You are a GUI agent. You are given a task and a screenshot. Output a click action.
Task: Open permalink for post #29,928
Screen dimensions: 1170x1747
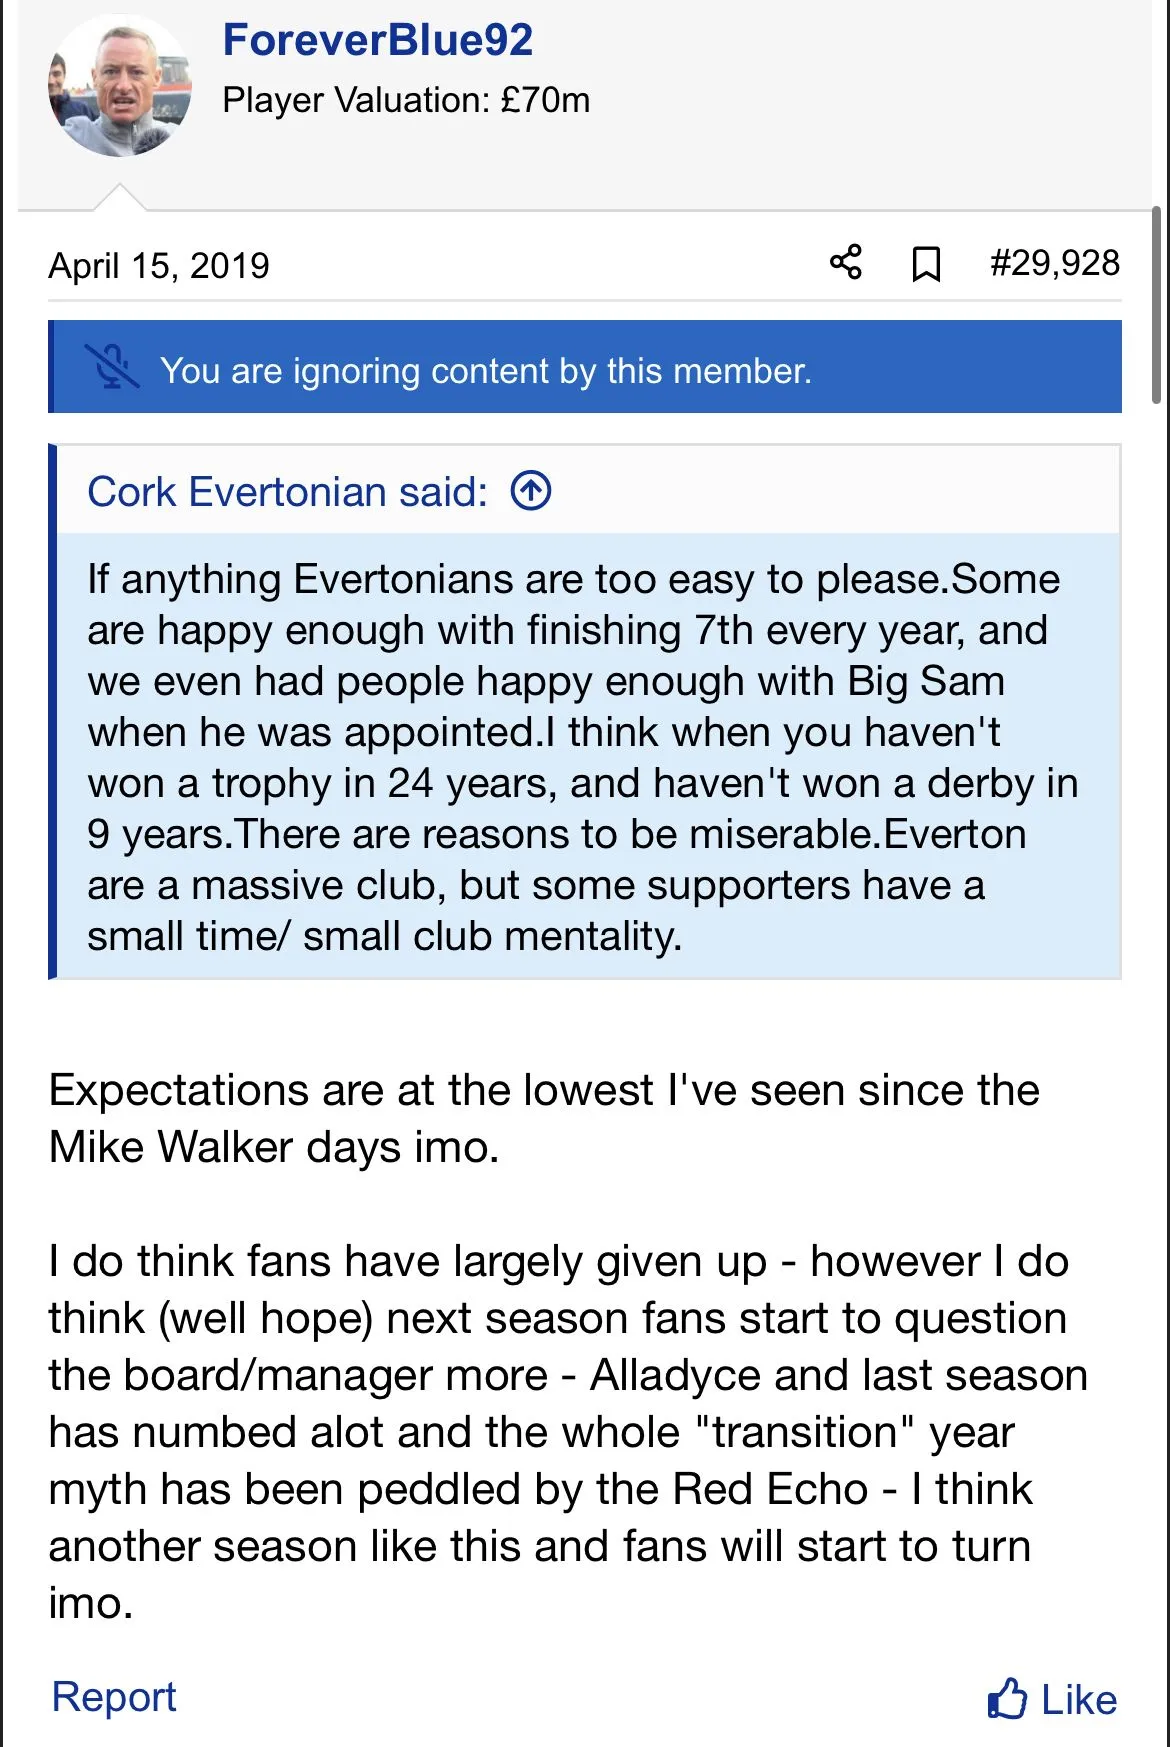[x=1054, y=263]
